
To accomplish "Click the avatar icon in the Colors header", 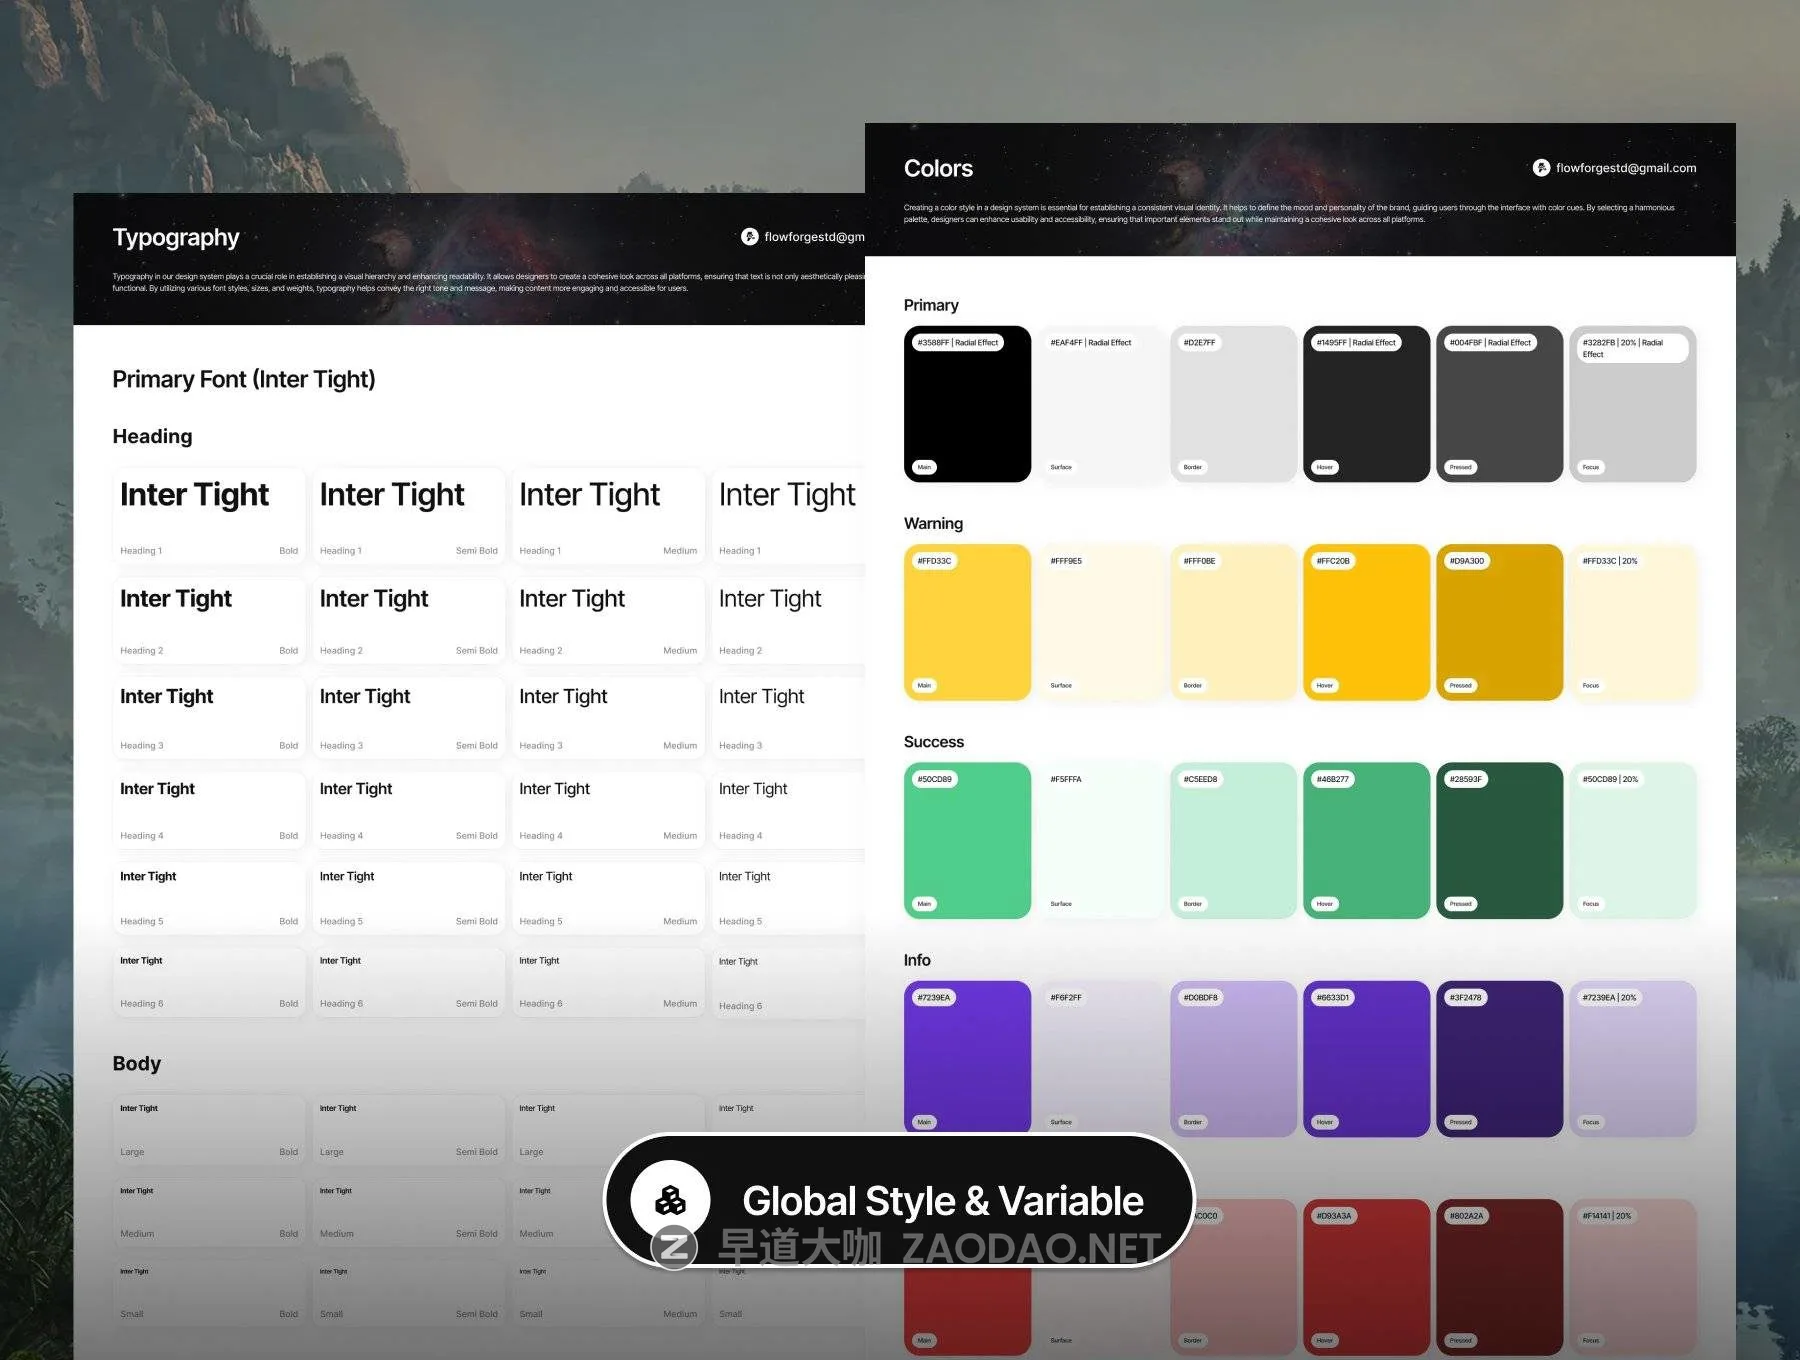I will pyautogui.click(x=1541, y=168).
